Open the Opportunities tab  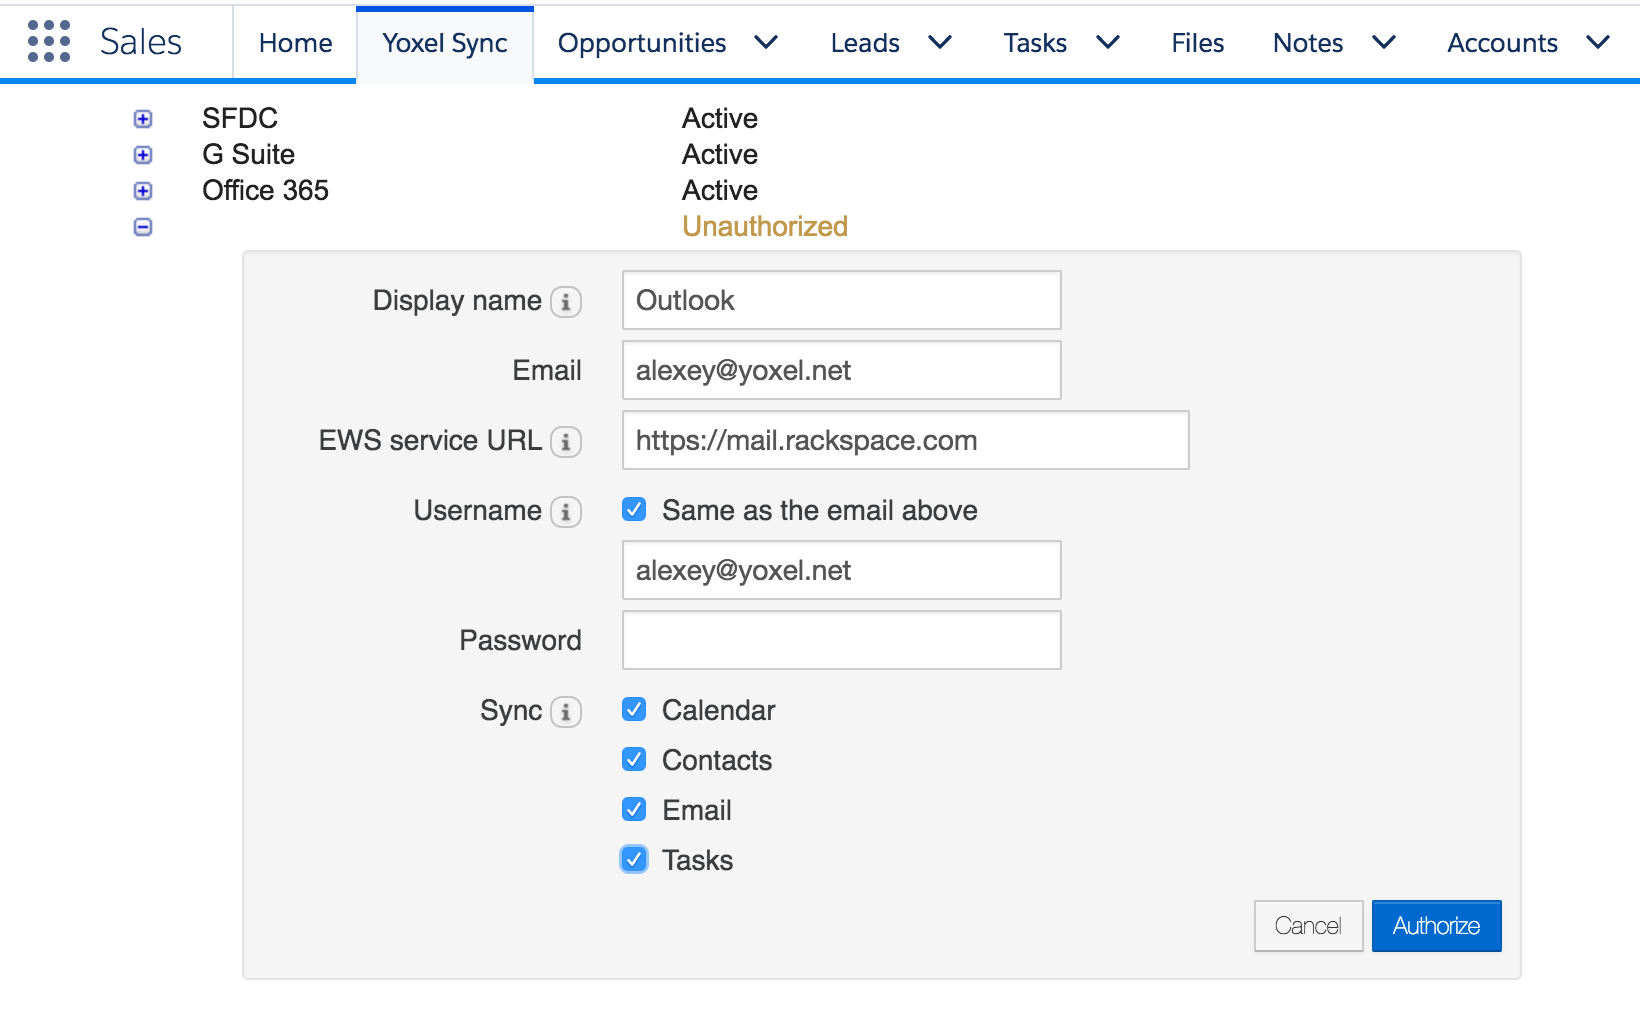click(642, 43)
